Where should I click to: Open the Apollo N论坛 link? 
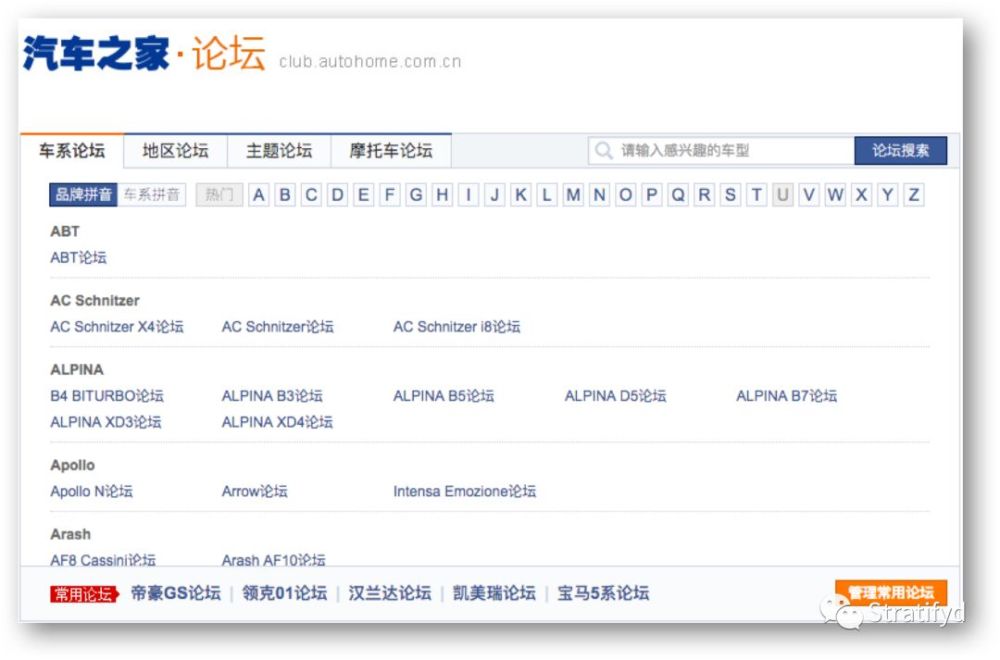click(x=91, y=492)
